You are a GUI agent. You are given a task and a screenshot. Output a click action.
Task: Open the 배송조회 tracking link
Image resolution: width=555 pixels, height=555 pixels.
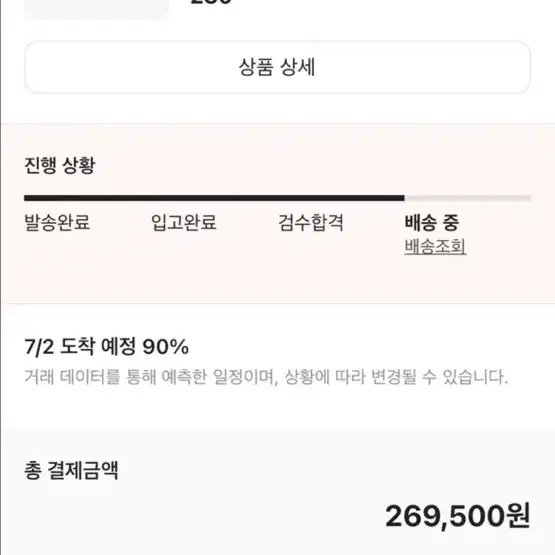point(435,246)
